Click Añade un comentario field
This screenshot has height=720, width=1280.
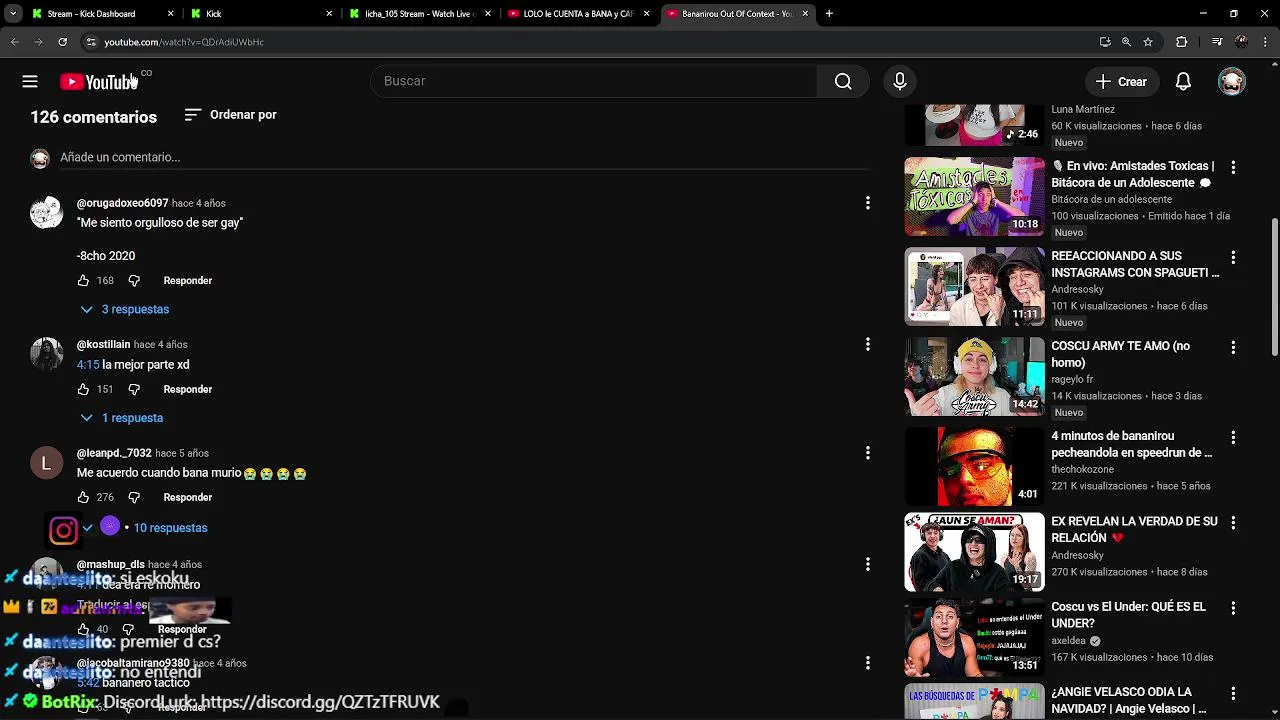pyautogui.click(x=465, y=157)
